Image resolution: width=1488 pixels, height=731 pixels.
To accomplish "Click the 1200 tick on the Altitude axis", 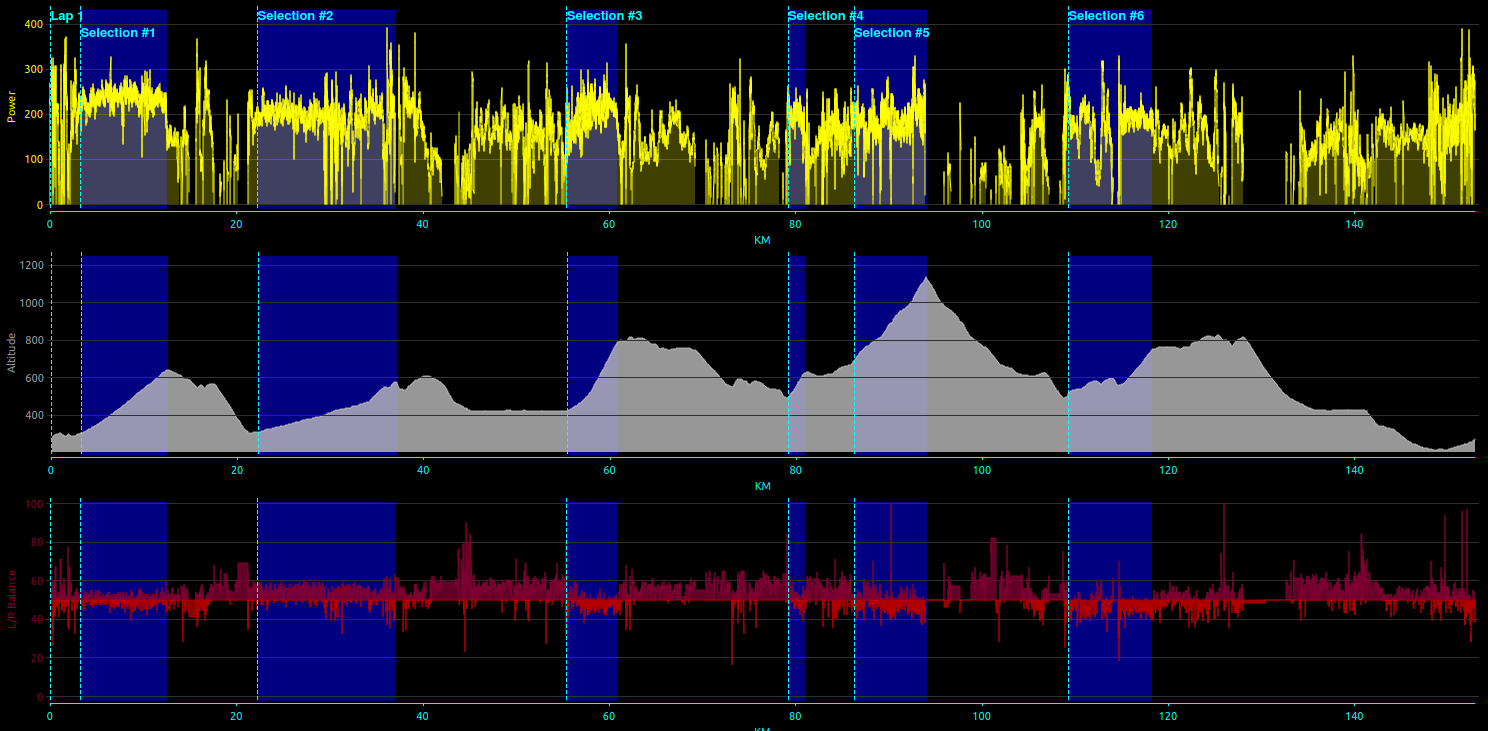I will pyautogui.click(x=32, y=265).
